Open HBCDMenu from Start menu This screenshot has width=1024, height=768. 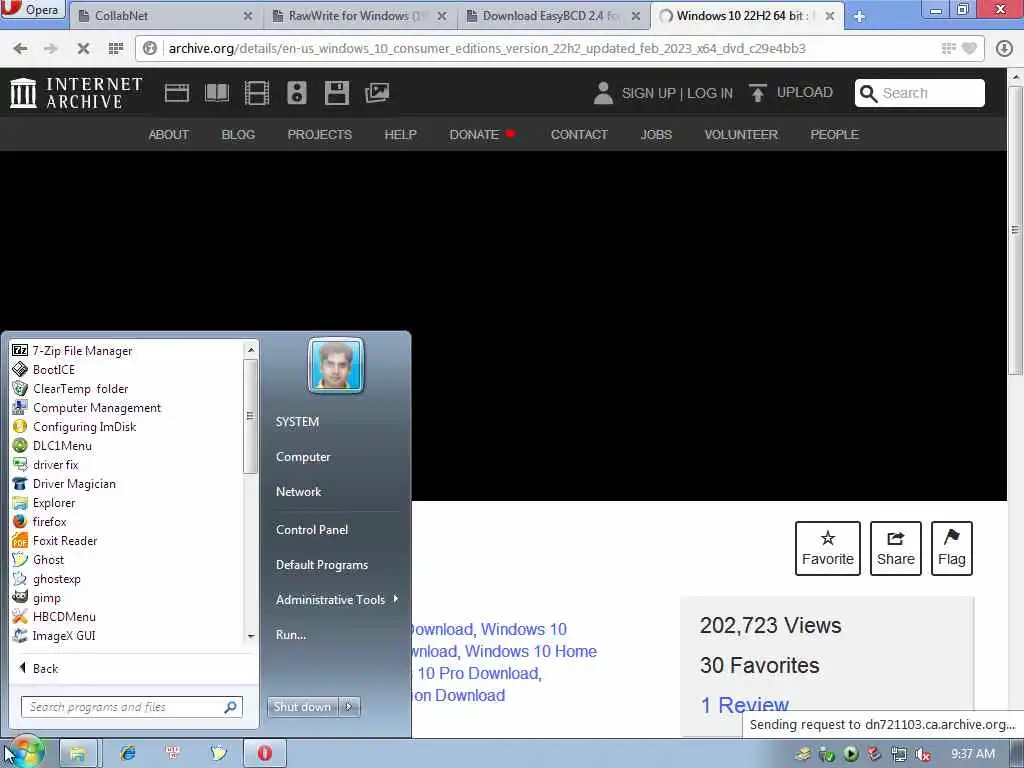(x=54, y=616)
